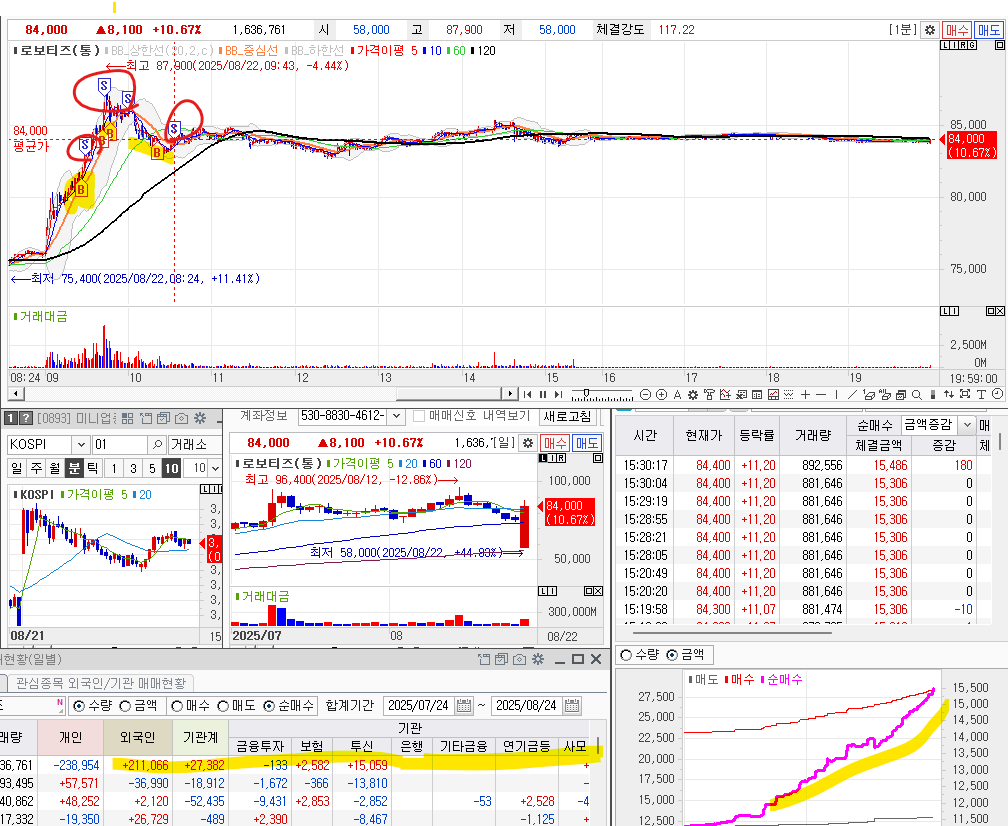1008x826 pixels.
Task: Click the camera icon in the 미니업종 window title
Action: click(181, 418)
